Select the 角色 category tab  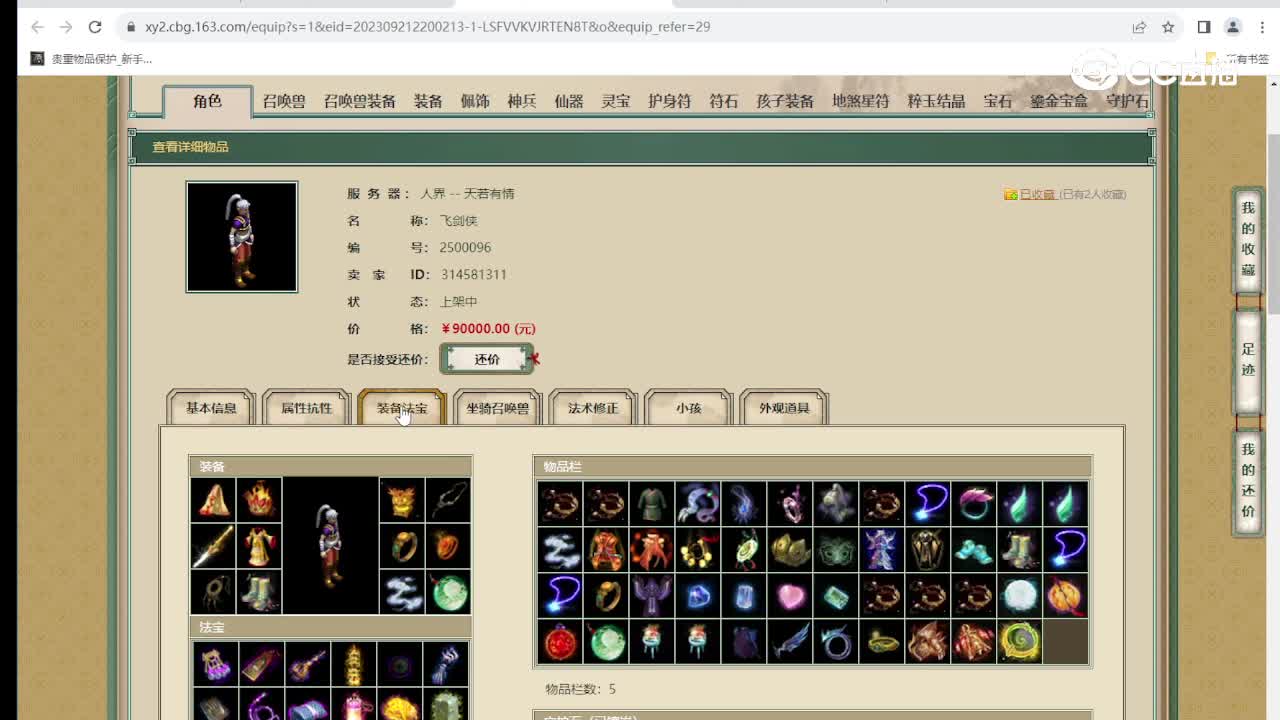point(208,101)
